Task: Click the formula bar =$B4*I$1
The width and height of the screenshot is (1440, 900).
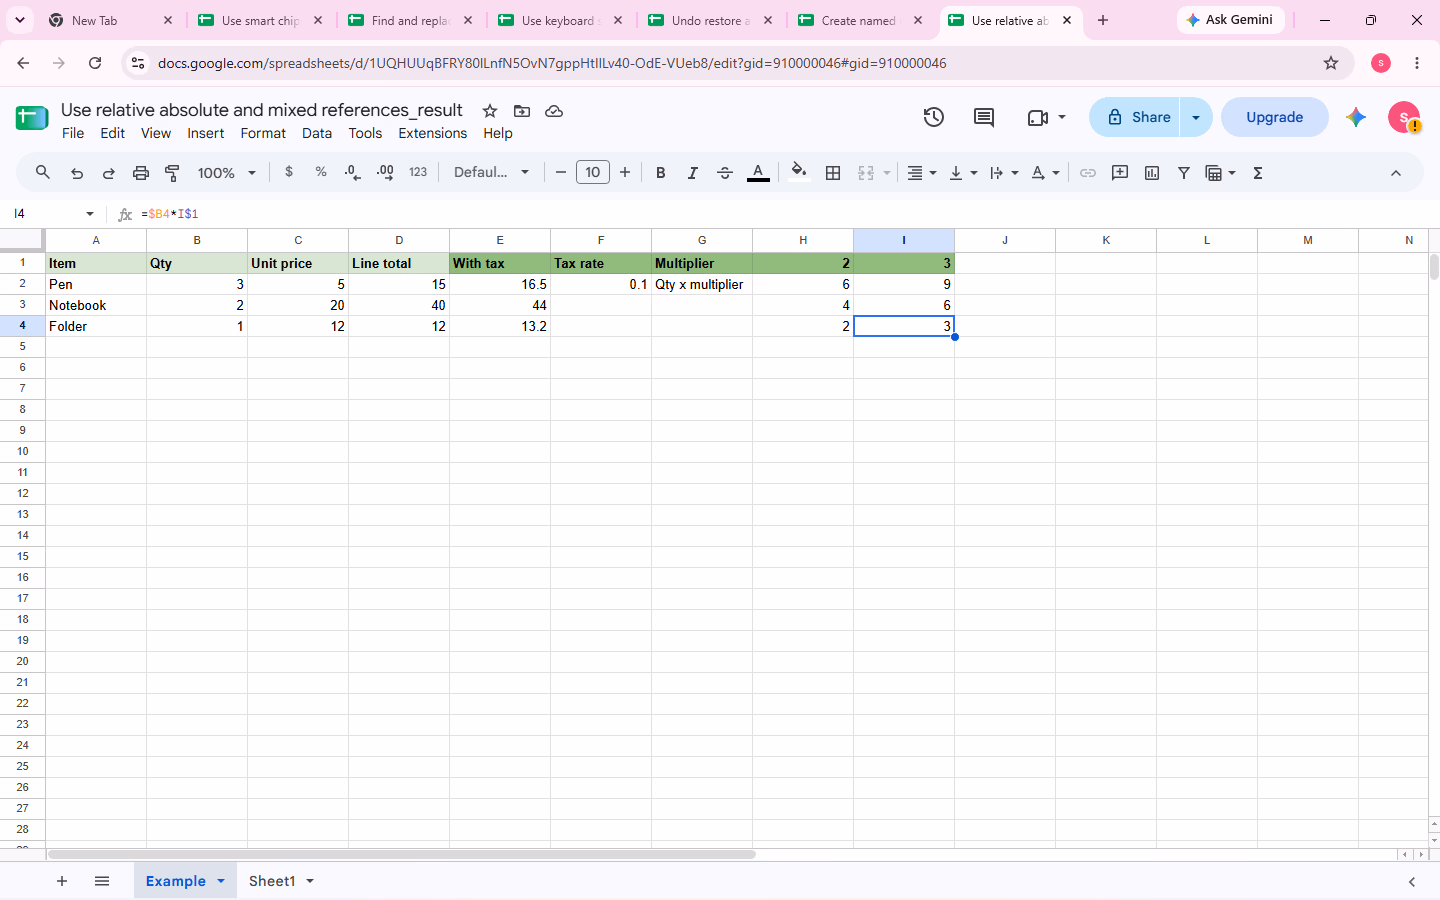Action: [x=780, y=214]
